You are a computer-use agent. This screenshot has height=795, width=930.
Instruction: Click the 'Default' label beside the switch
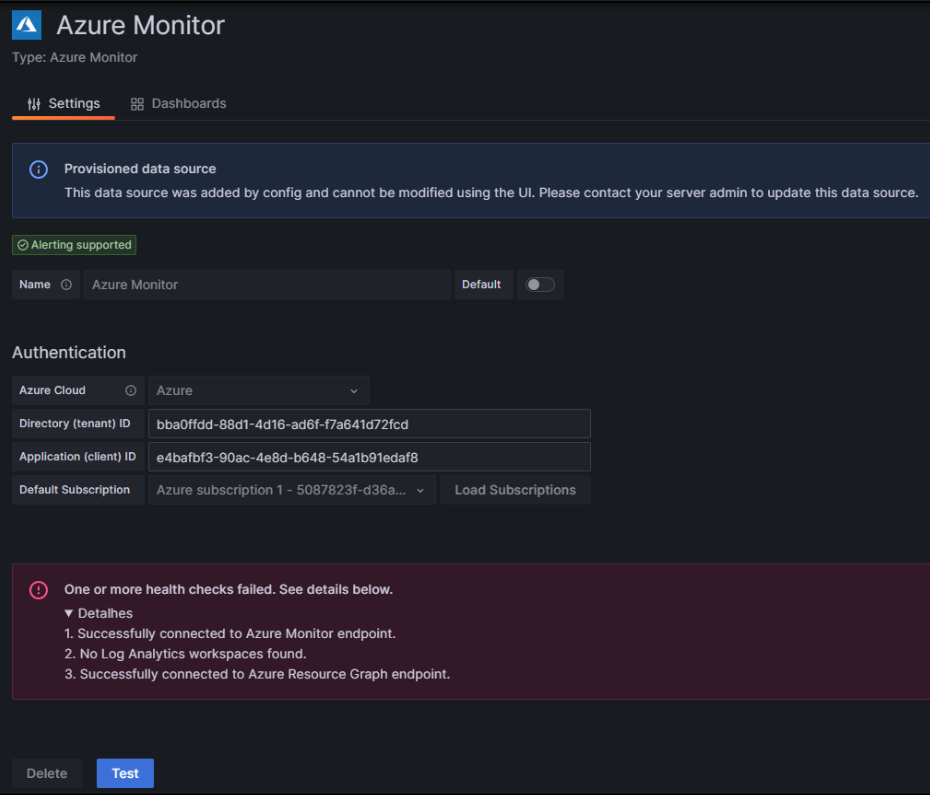(x=481, y=285)
